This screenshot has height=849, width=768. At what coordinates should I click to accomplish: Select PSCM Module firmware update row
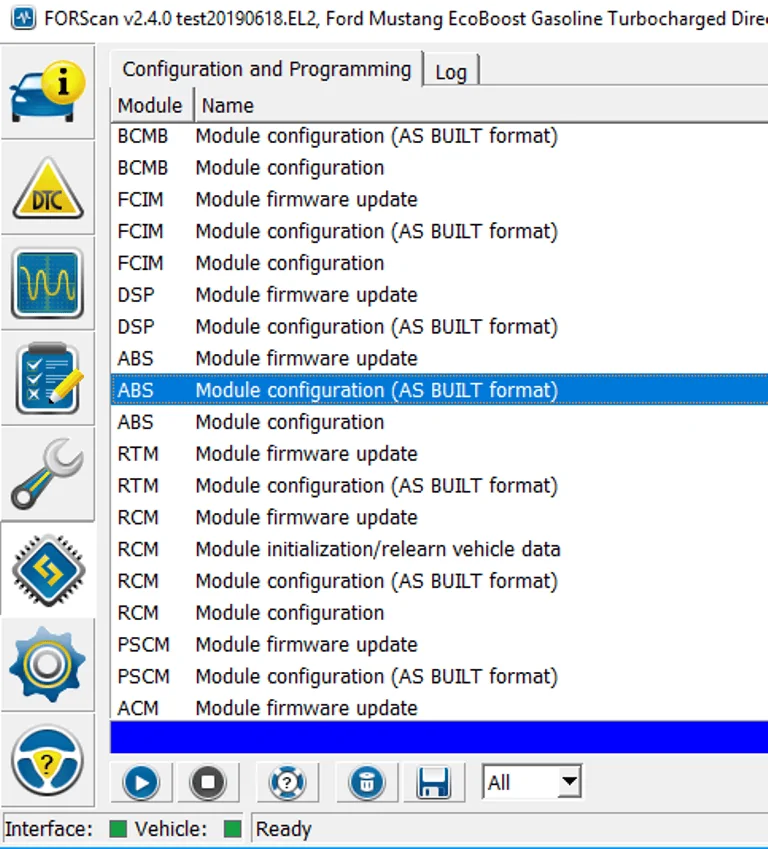pos(439,645)
